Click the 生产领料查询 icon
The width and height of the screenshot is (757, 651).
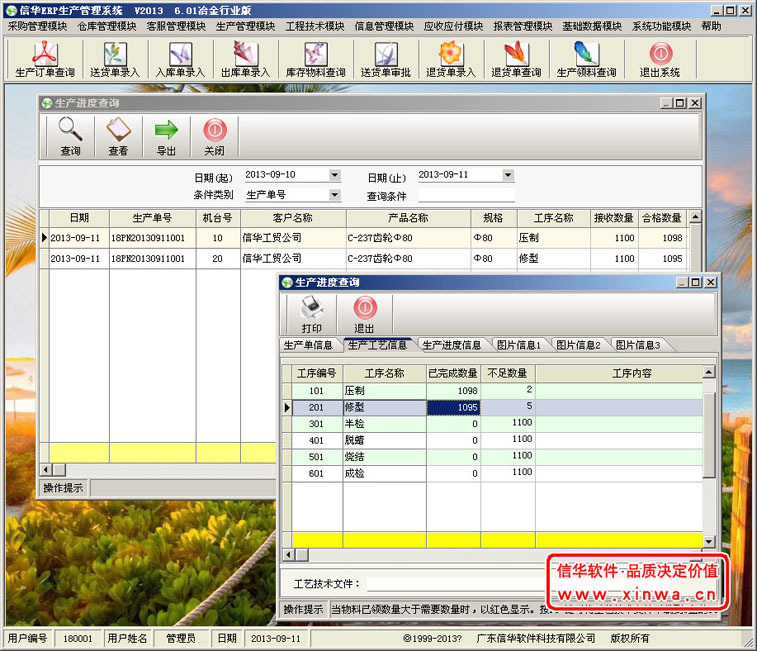(586, 58)
